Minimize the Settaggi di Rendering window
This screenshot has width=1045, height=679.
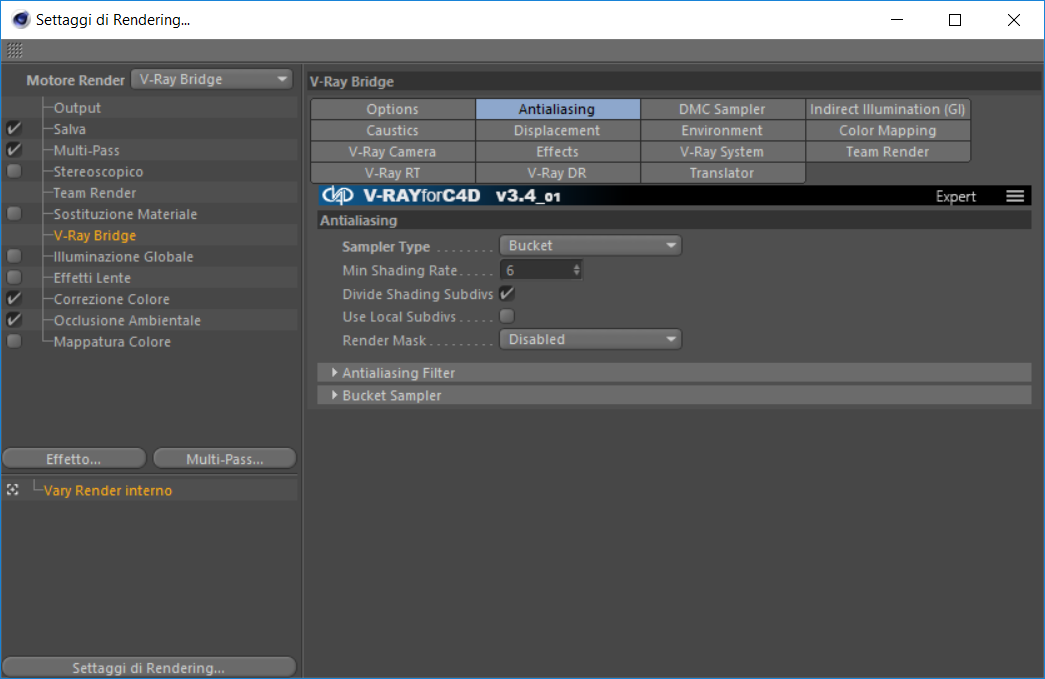point(897,20)
